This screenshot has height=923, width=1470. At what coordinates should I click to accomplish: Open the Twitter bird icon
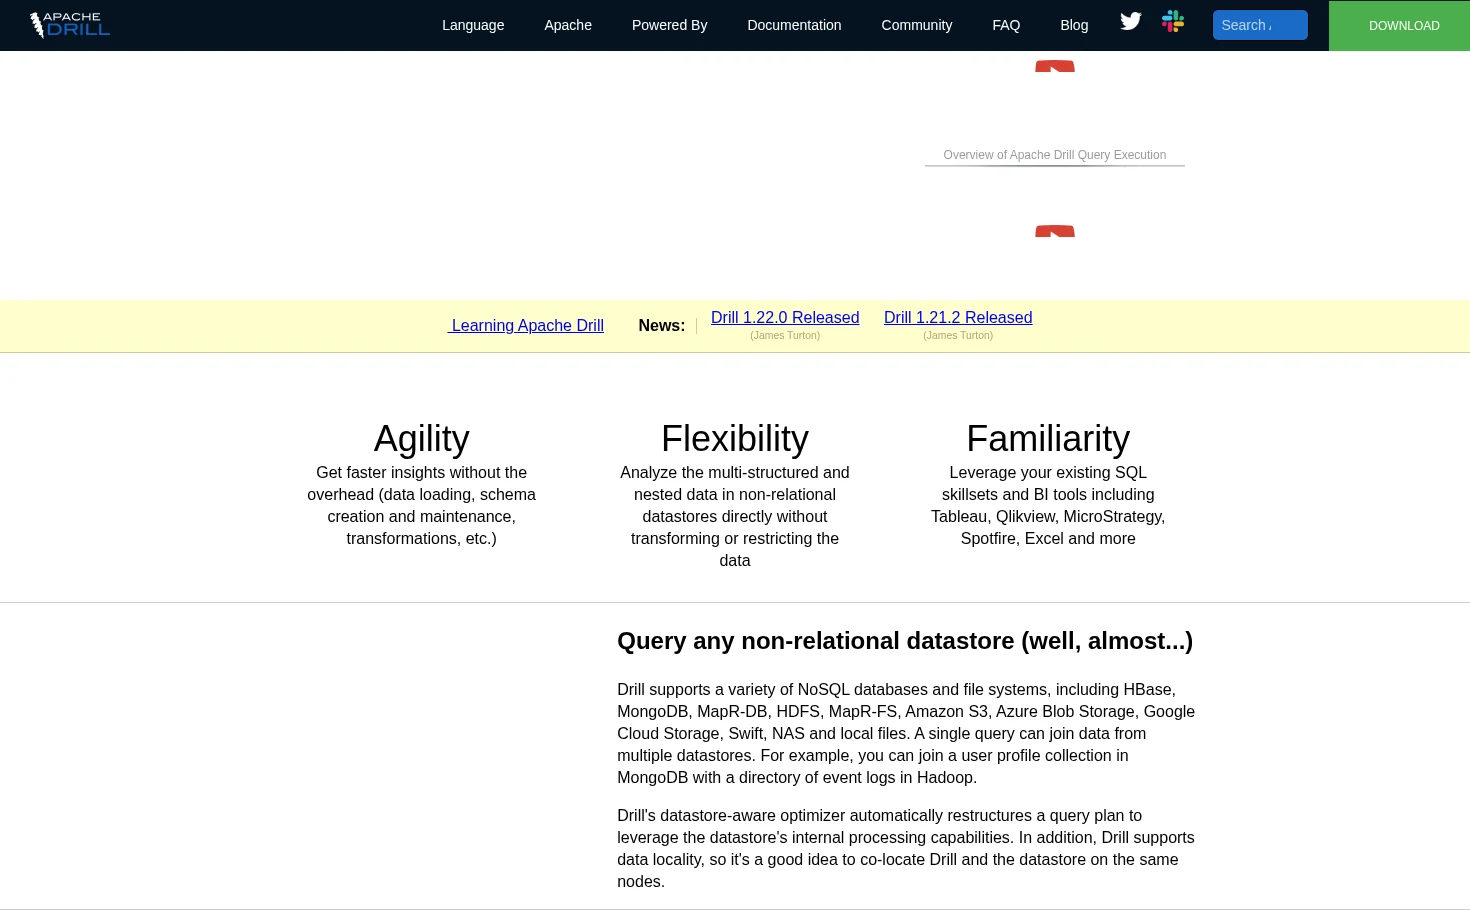(x=1131, y=22)
